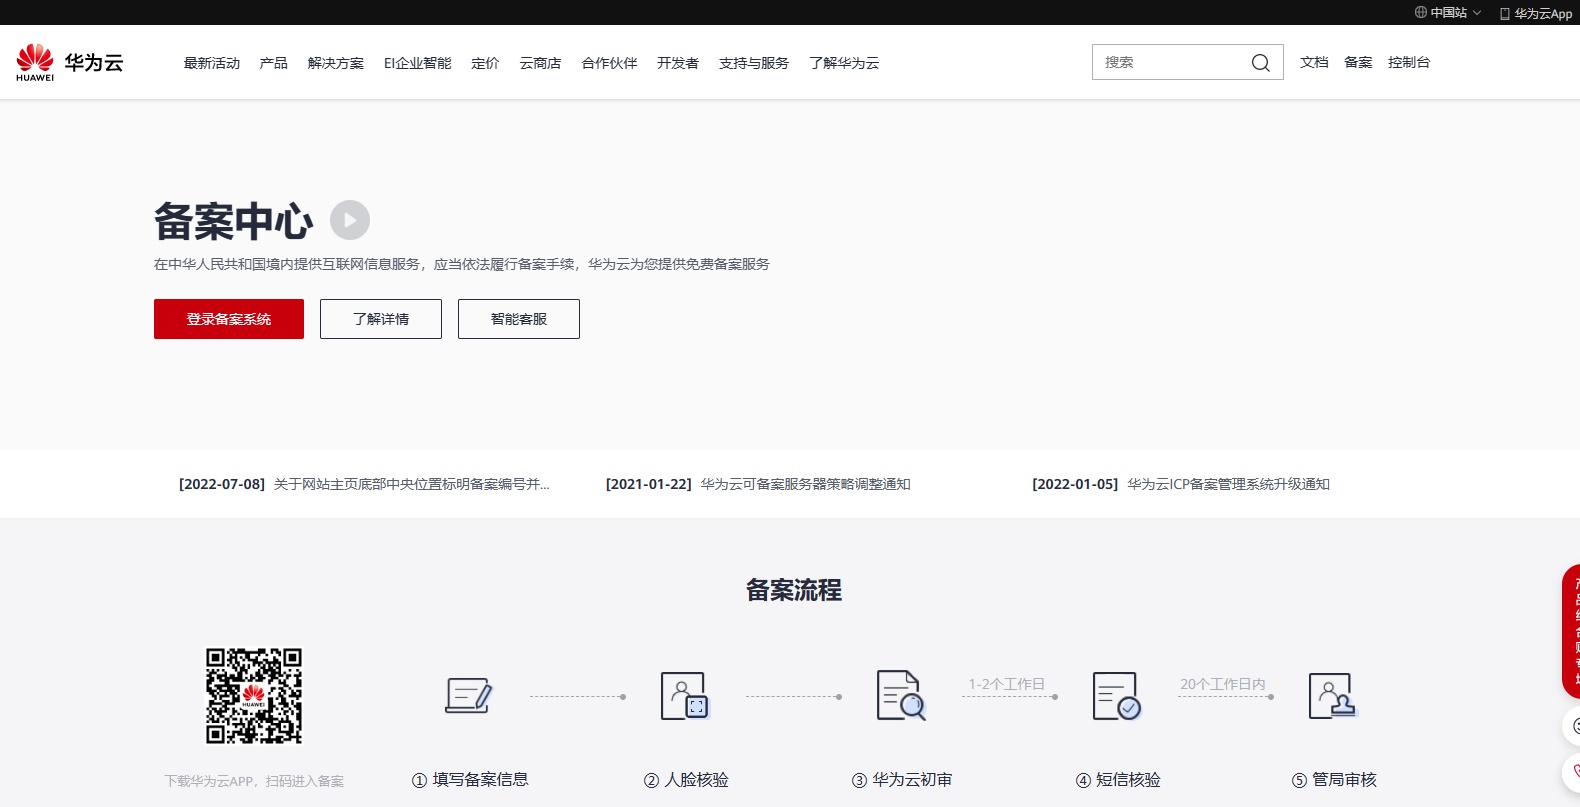Open the 智能客服 button

519,319
